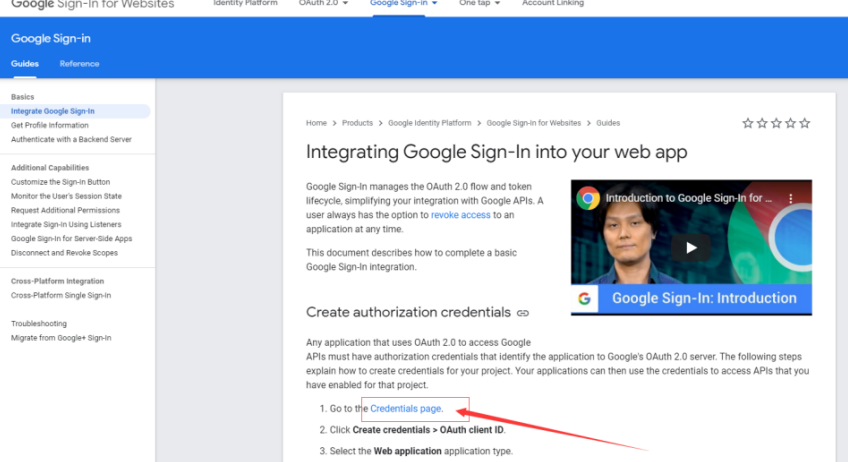Screen dimensions: 848x462
Task: Open the video's three-dot options menu
Action: coord(790,199)
